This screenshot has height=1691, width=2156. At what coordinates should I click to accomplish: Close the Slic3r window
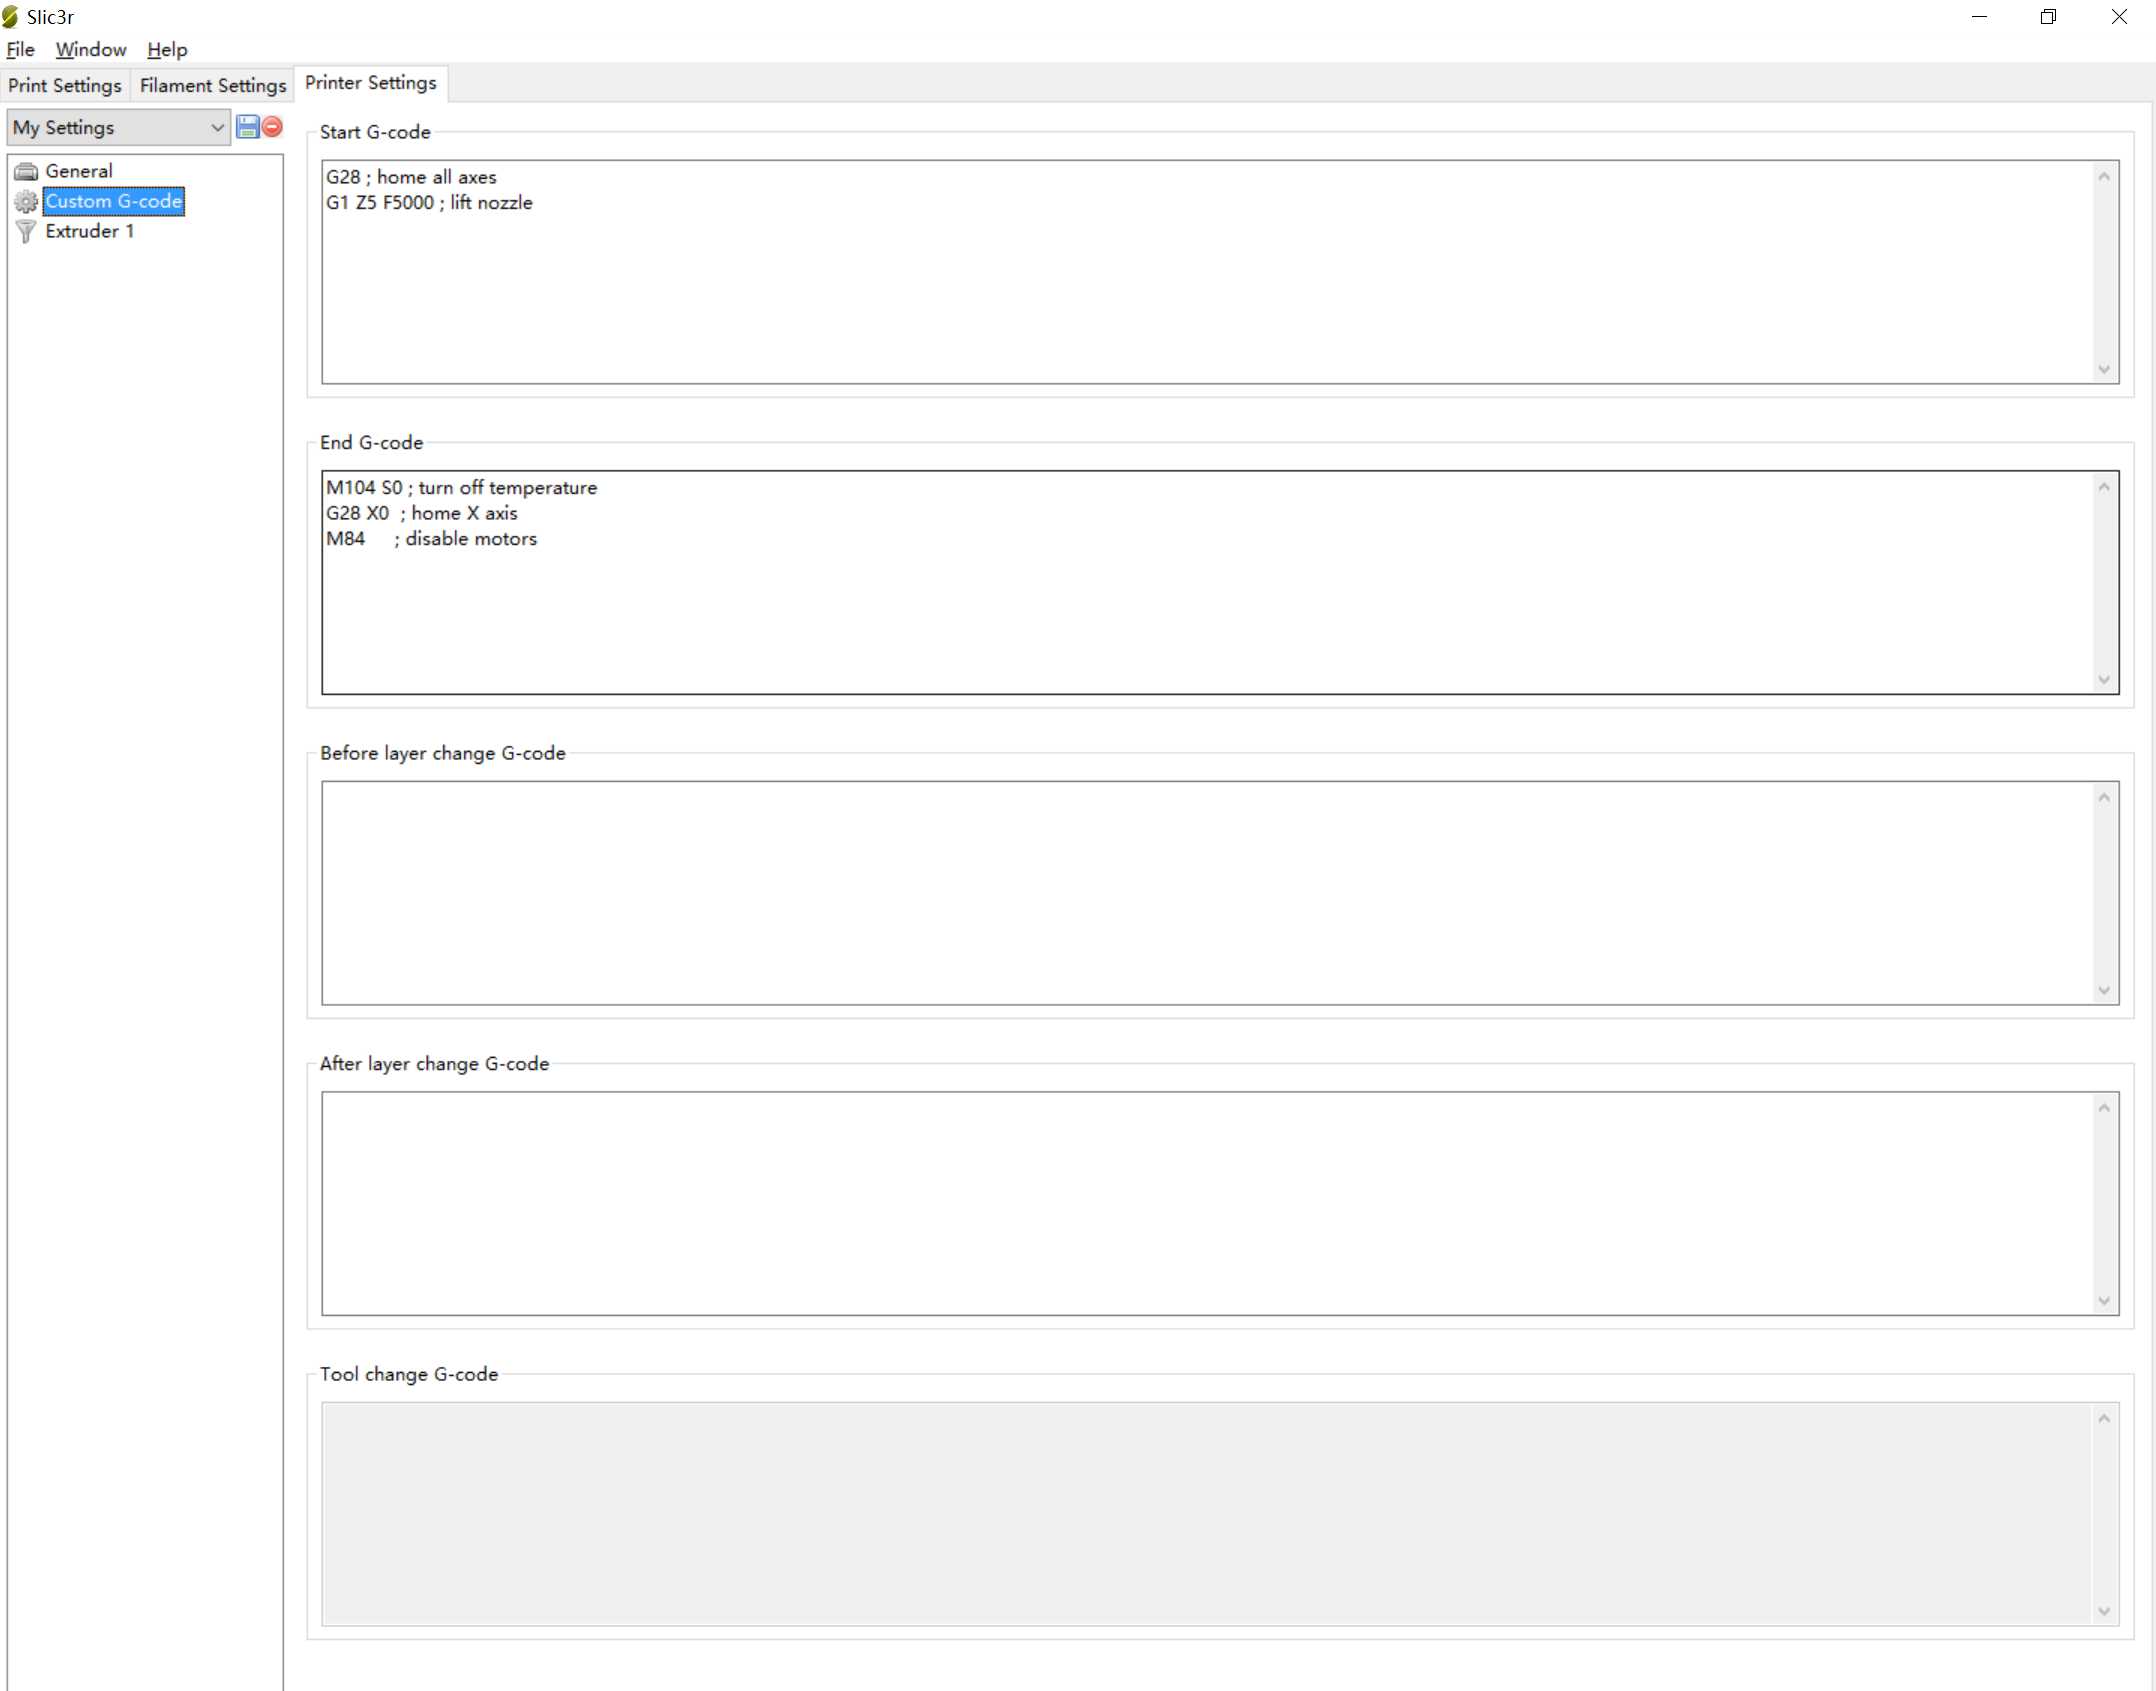(2119, 17)
